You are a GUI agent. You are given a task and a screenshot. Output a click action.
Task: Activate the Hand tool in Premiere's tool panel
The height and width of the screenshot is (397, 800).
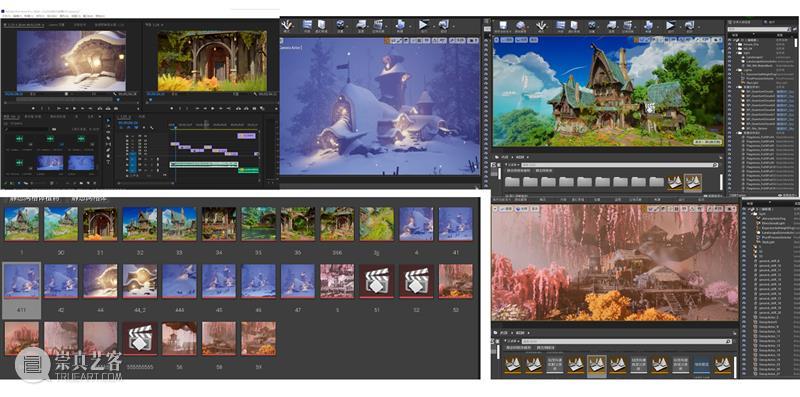click(108, 156)
